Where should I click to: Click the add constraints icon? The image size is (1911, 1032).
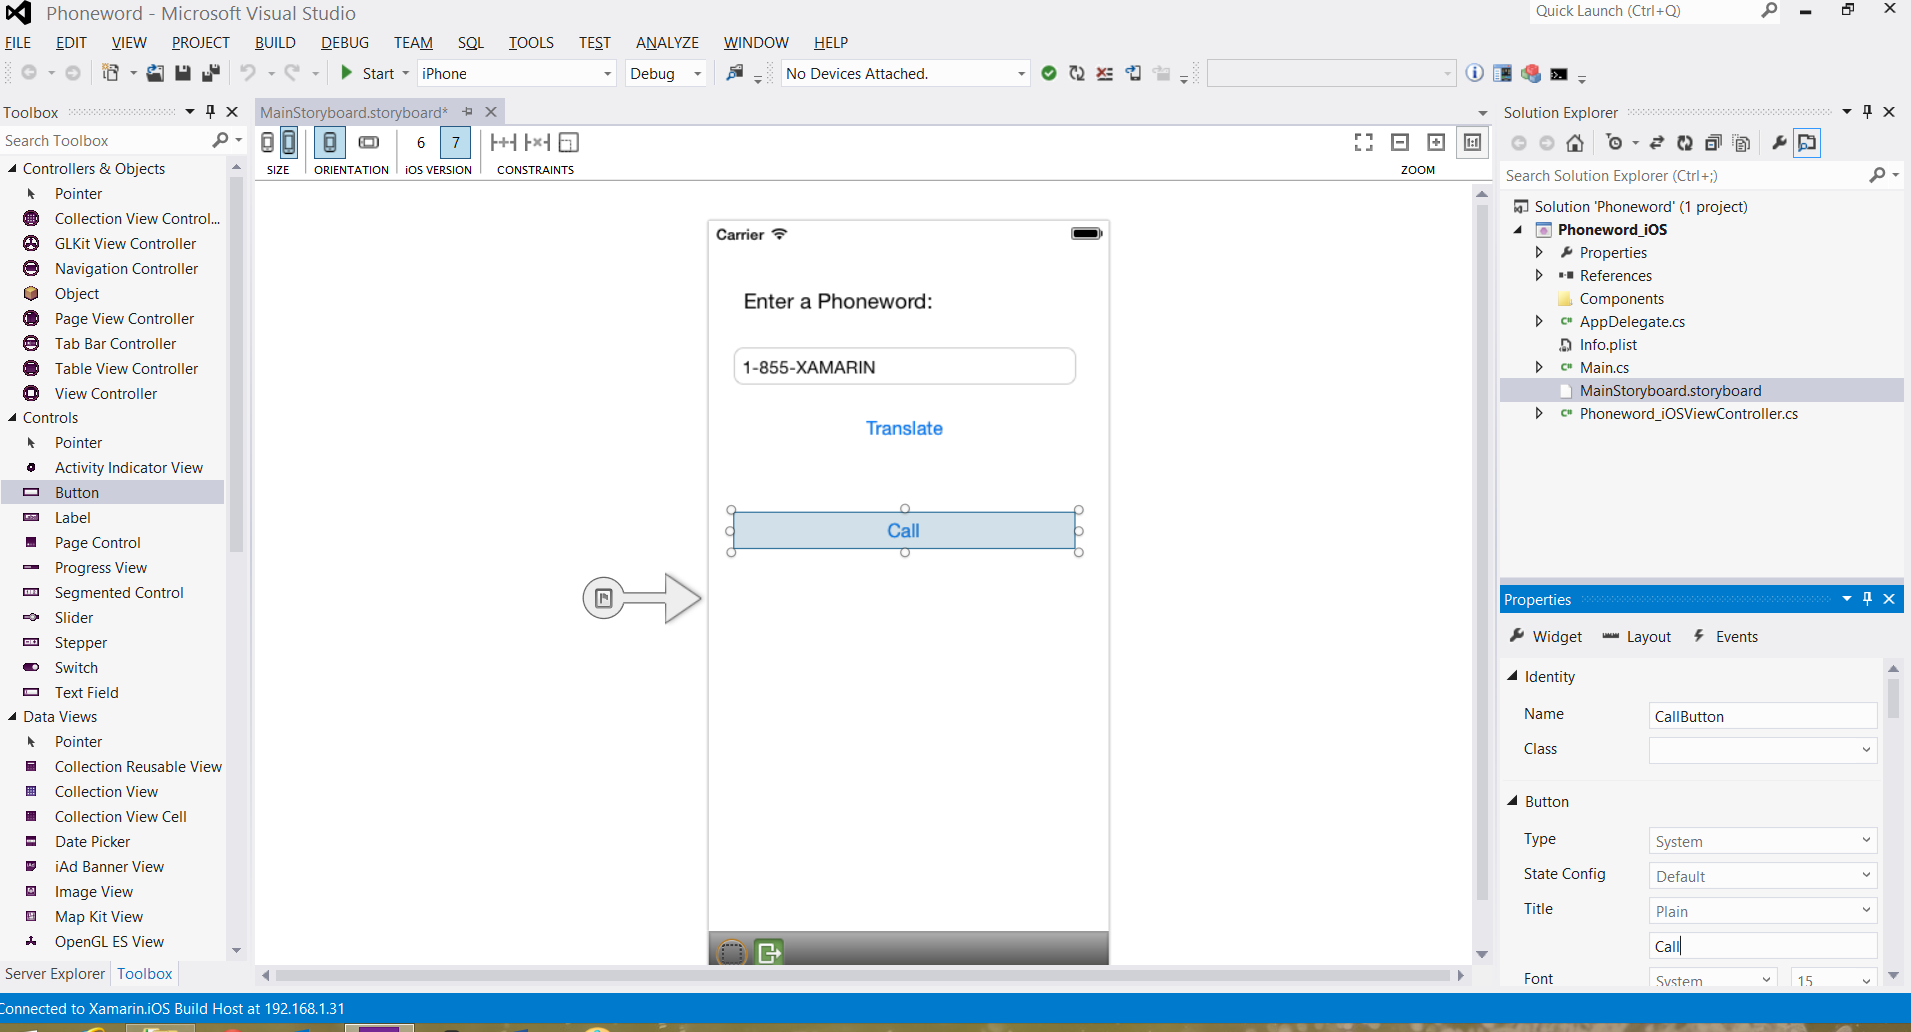click(x=503, y=143)
